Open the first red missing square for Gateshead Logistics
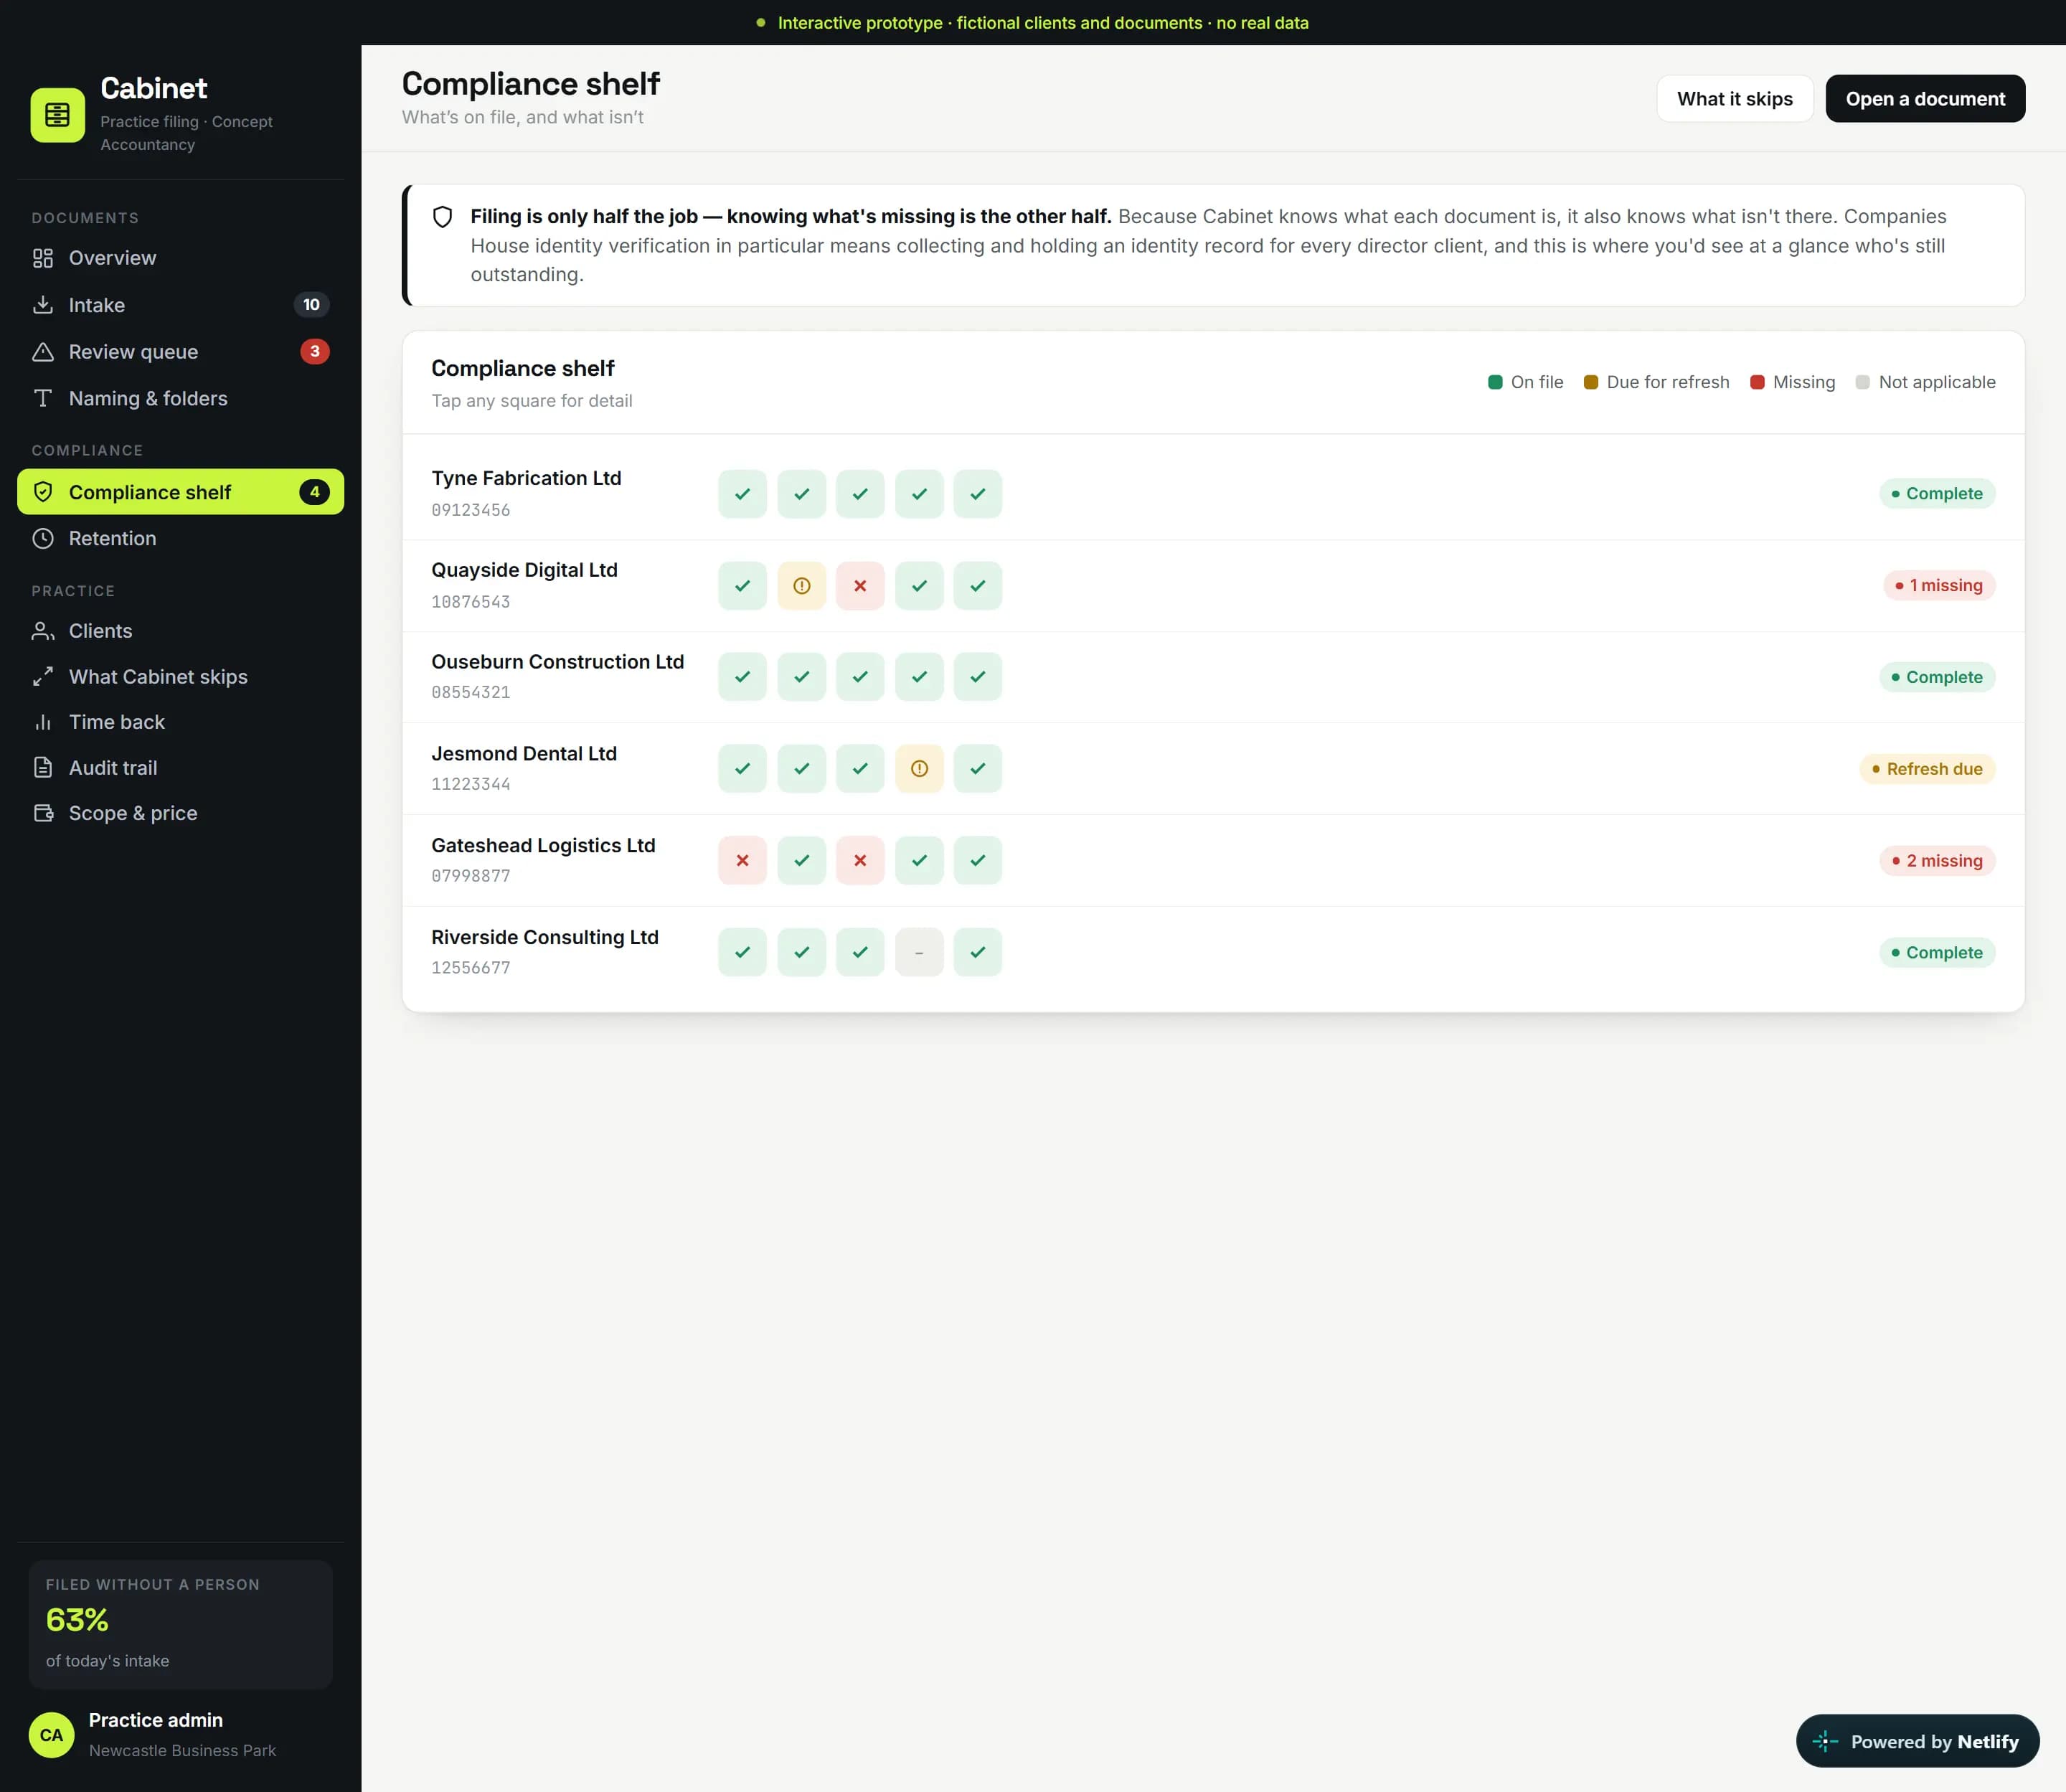Screen dimensions: 2066x1792 742,861
